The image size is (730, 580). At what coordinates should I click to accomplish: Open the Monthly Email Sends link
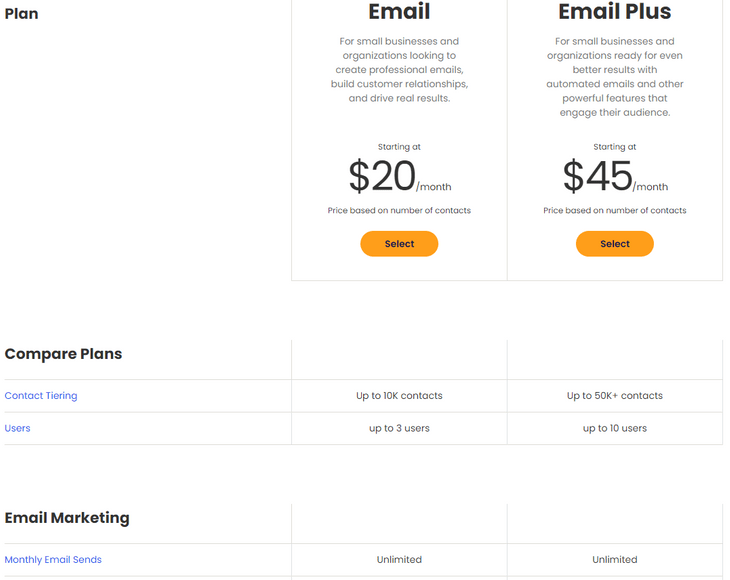click(53, 560)
